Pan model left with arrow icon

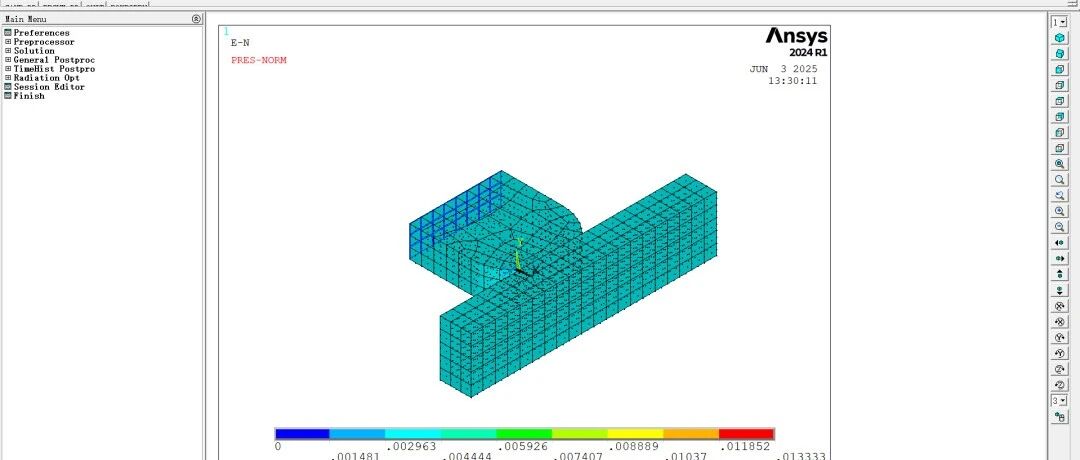point(1060,243)
